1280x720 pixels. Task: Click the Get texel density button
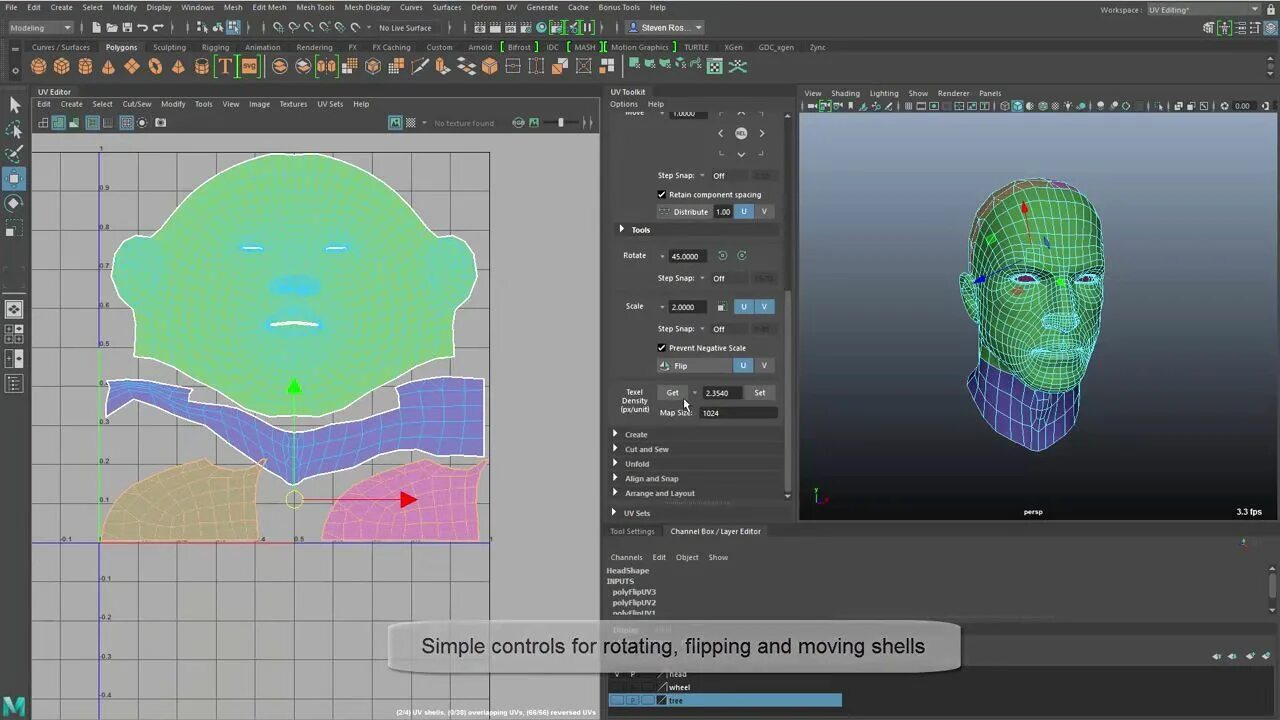click(x=672, y=393)
